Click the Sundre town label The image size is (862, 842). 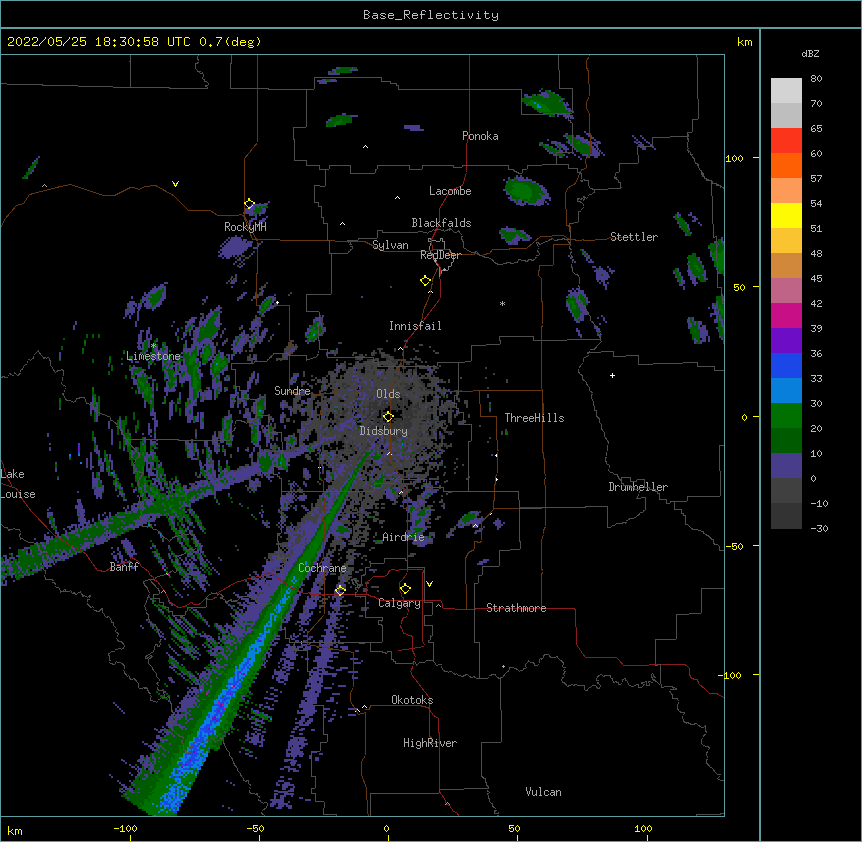(292, 391)
